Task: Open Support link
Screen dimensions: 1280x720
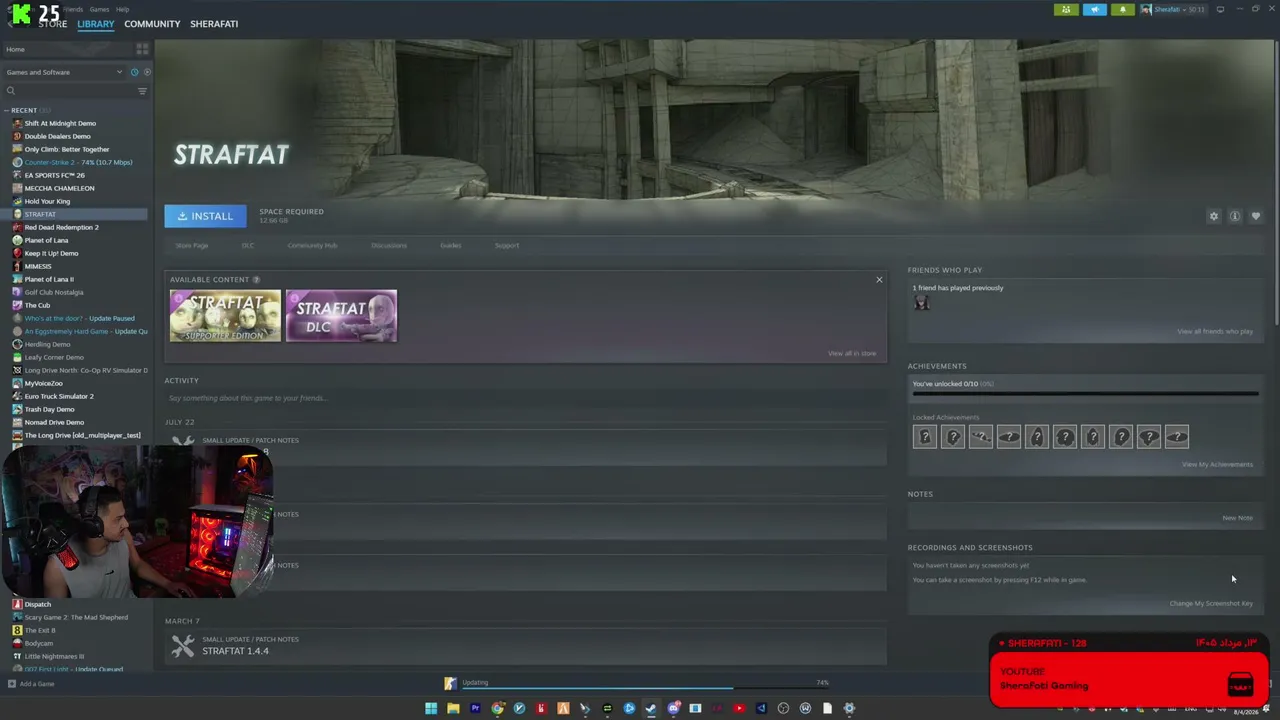Action: tap(507, 246)
